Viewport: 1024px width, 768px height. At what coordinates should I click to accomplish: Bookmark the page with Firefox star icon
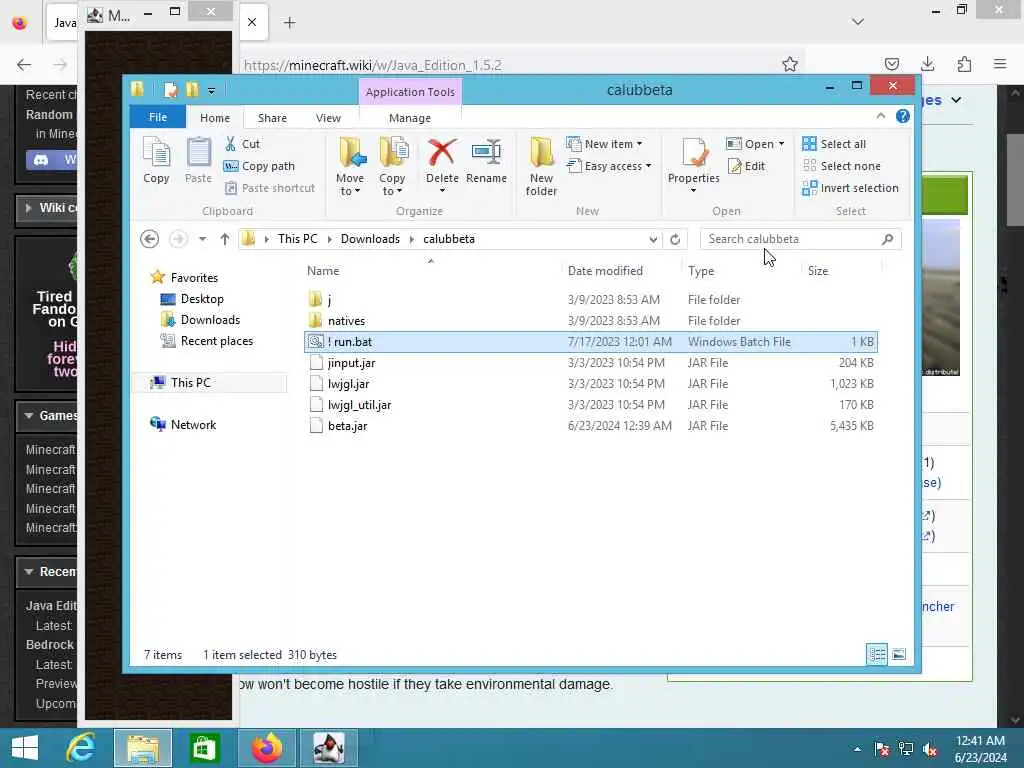point(790,64)
